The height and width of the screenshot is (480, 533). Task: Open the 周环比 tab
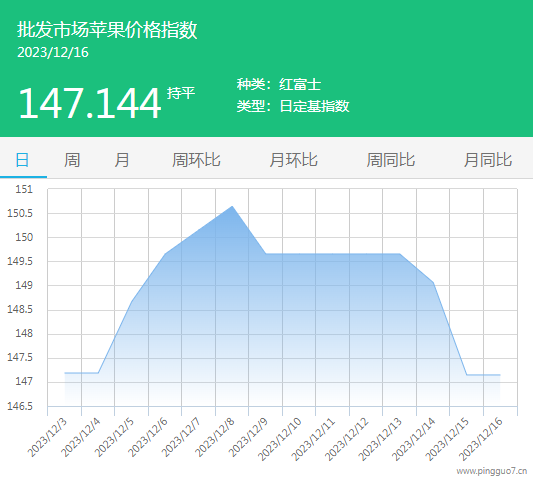(x=196, y=160)
